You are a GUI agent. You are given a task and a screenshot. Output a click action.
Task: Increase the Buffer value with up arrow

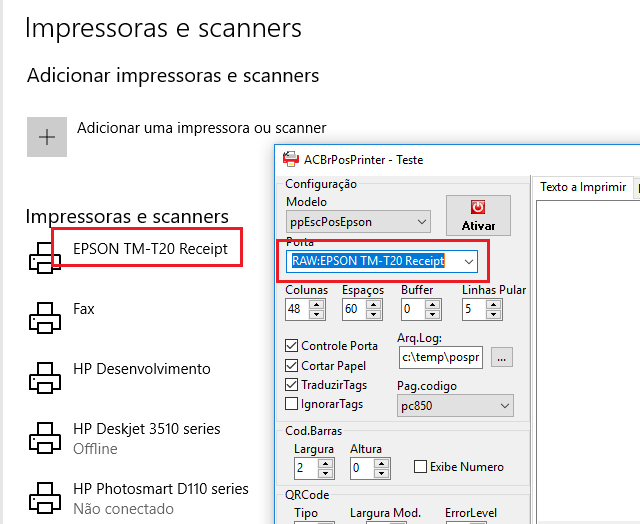point(433,304)
